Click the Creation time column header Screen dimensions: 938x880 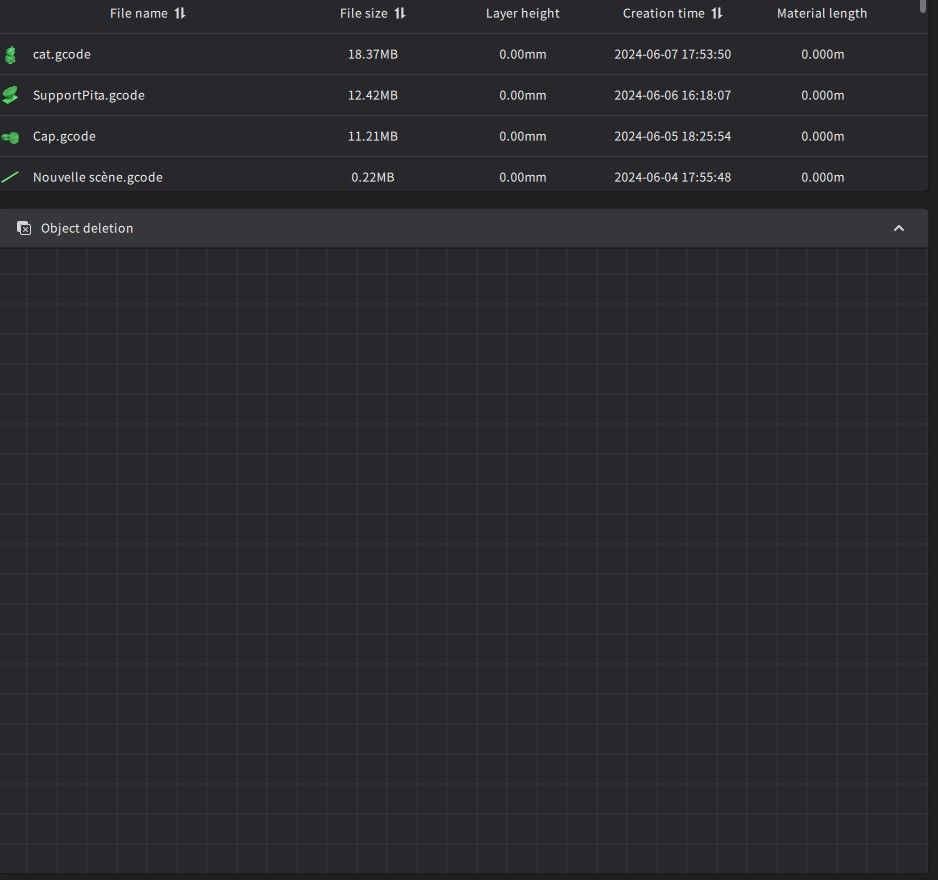pos(663,13)
